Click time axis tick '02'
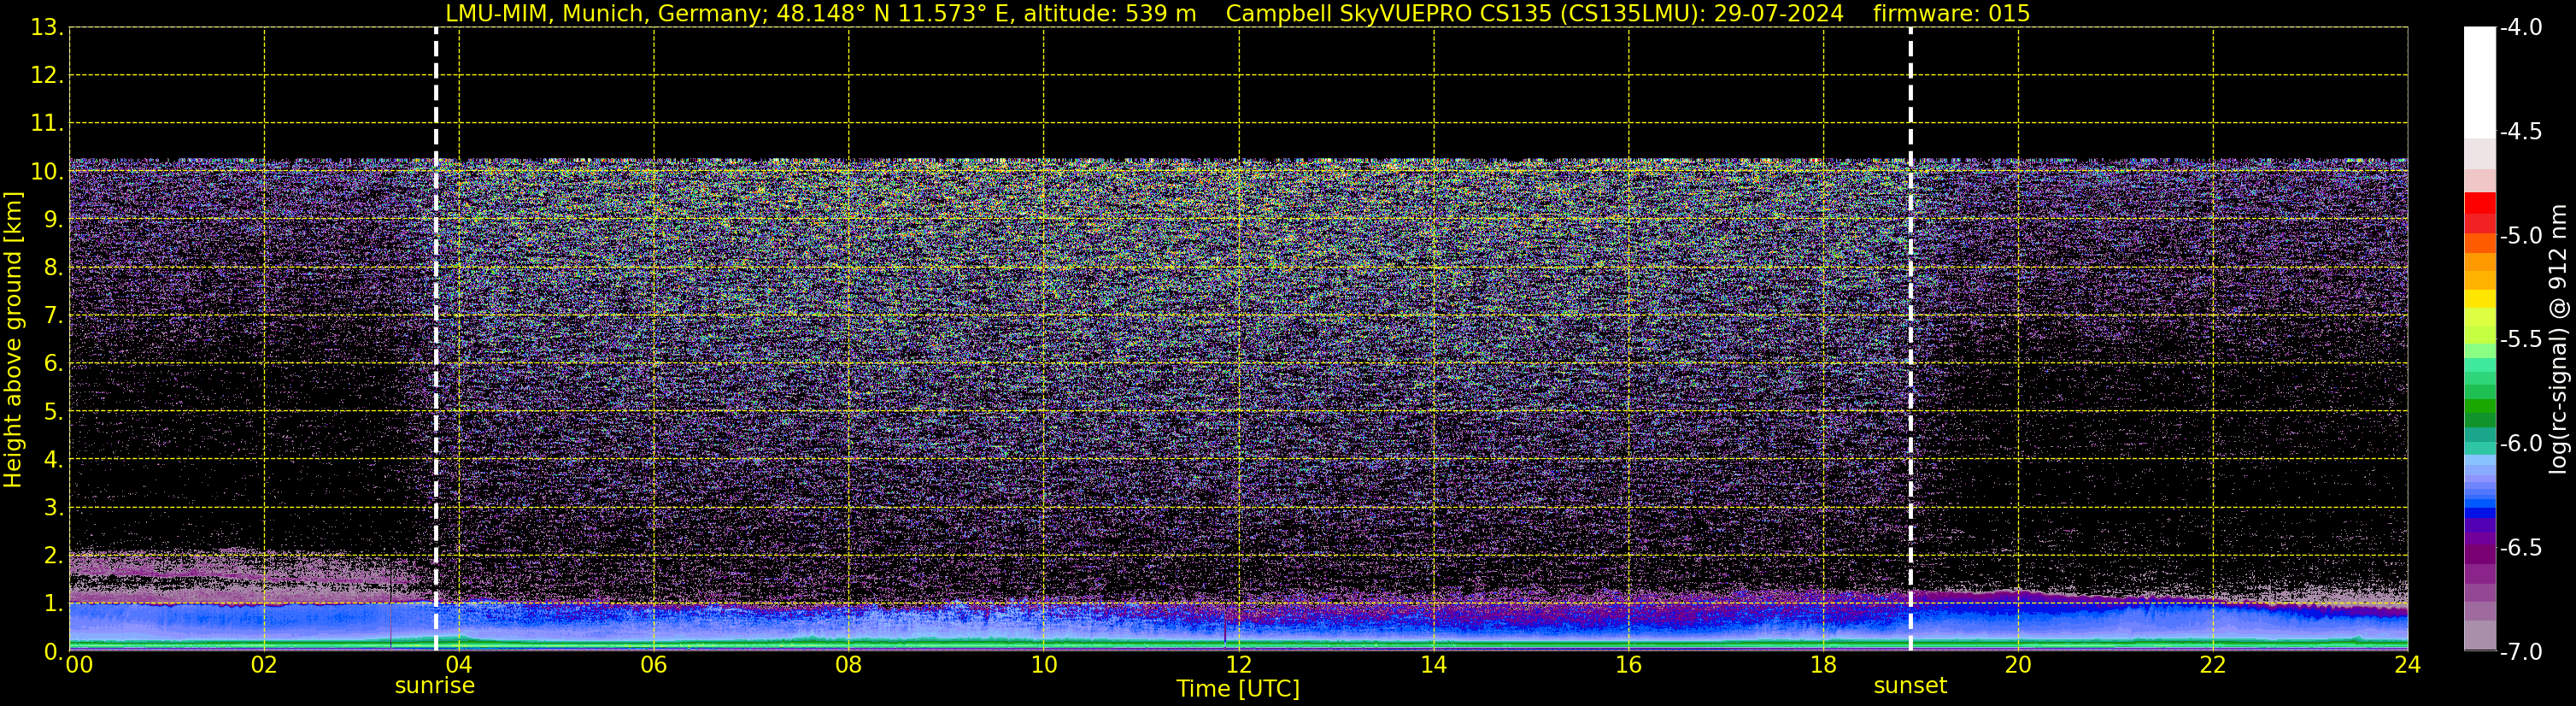The width and height of the screenshot is (2576, 706). pos(264,665)
